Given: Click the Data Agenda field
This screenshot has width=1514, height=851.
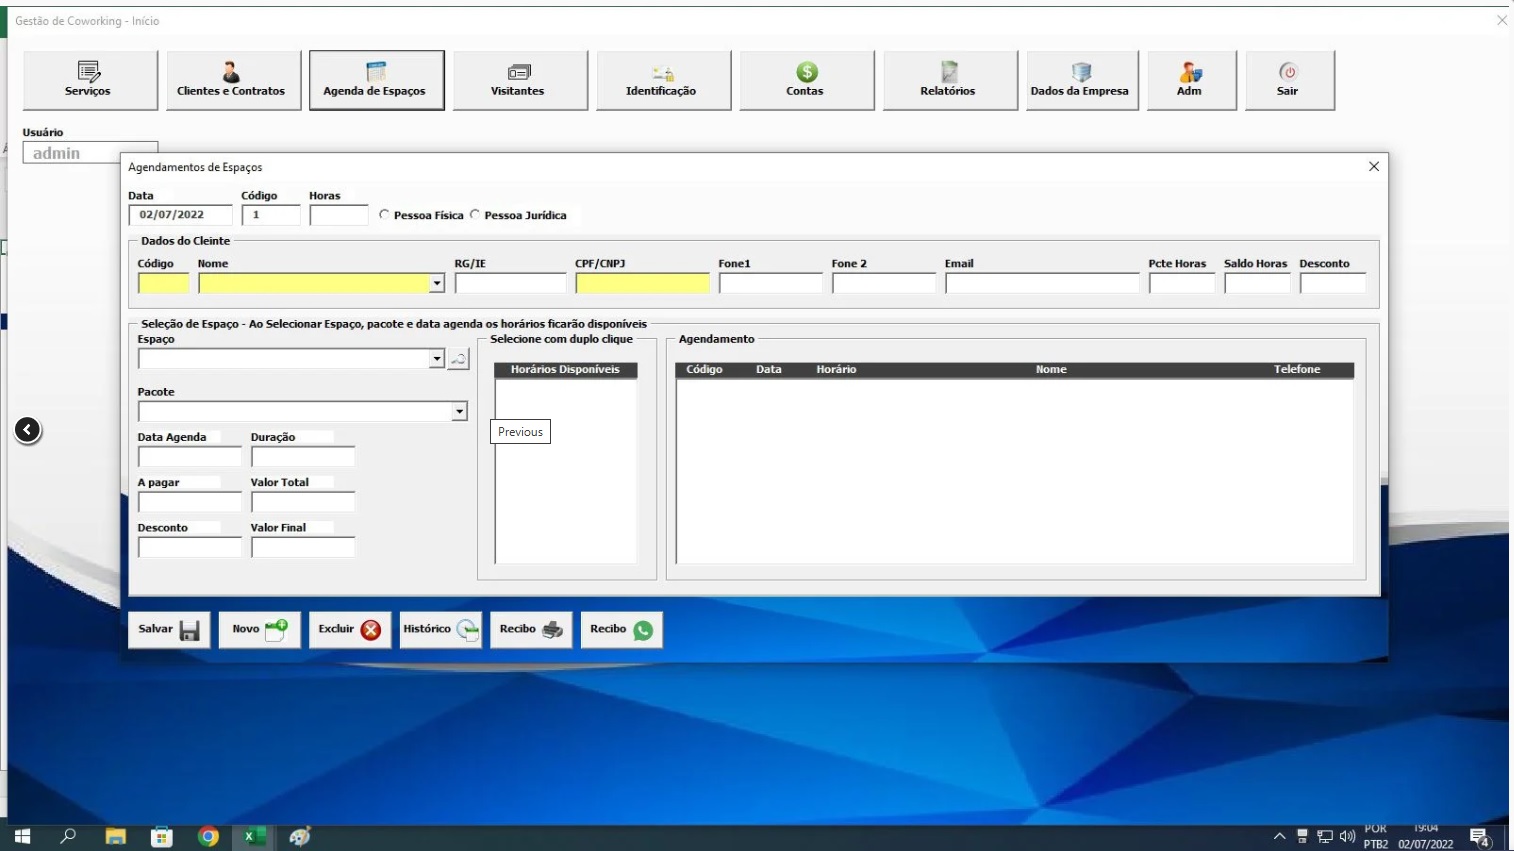Looking at the screenshot, I should click(x=189, y=457).
